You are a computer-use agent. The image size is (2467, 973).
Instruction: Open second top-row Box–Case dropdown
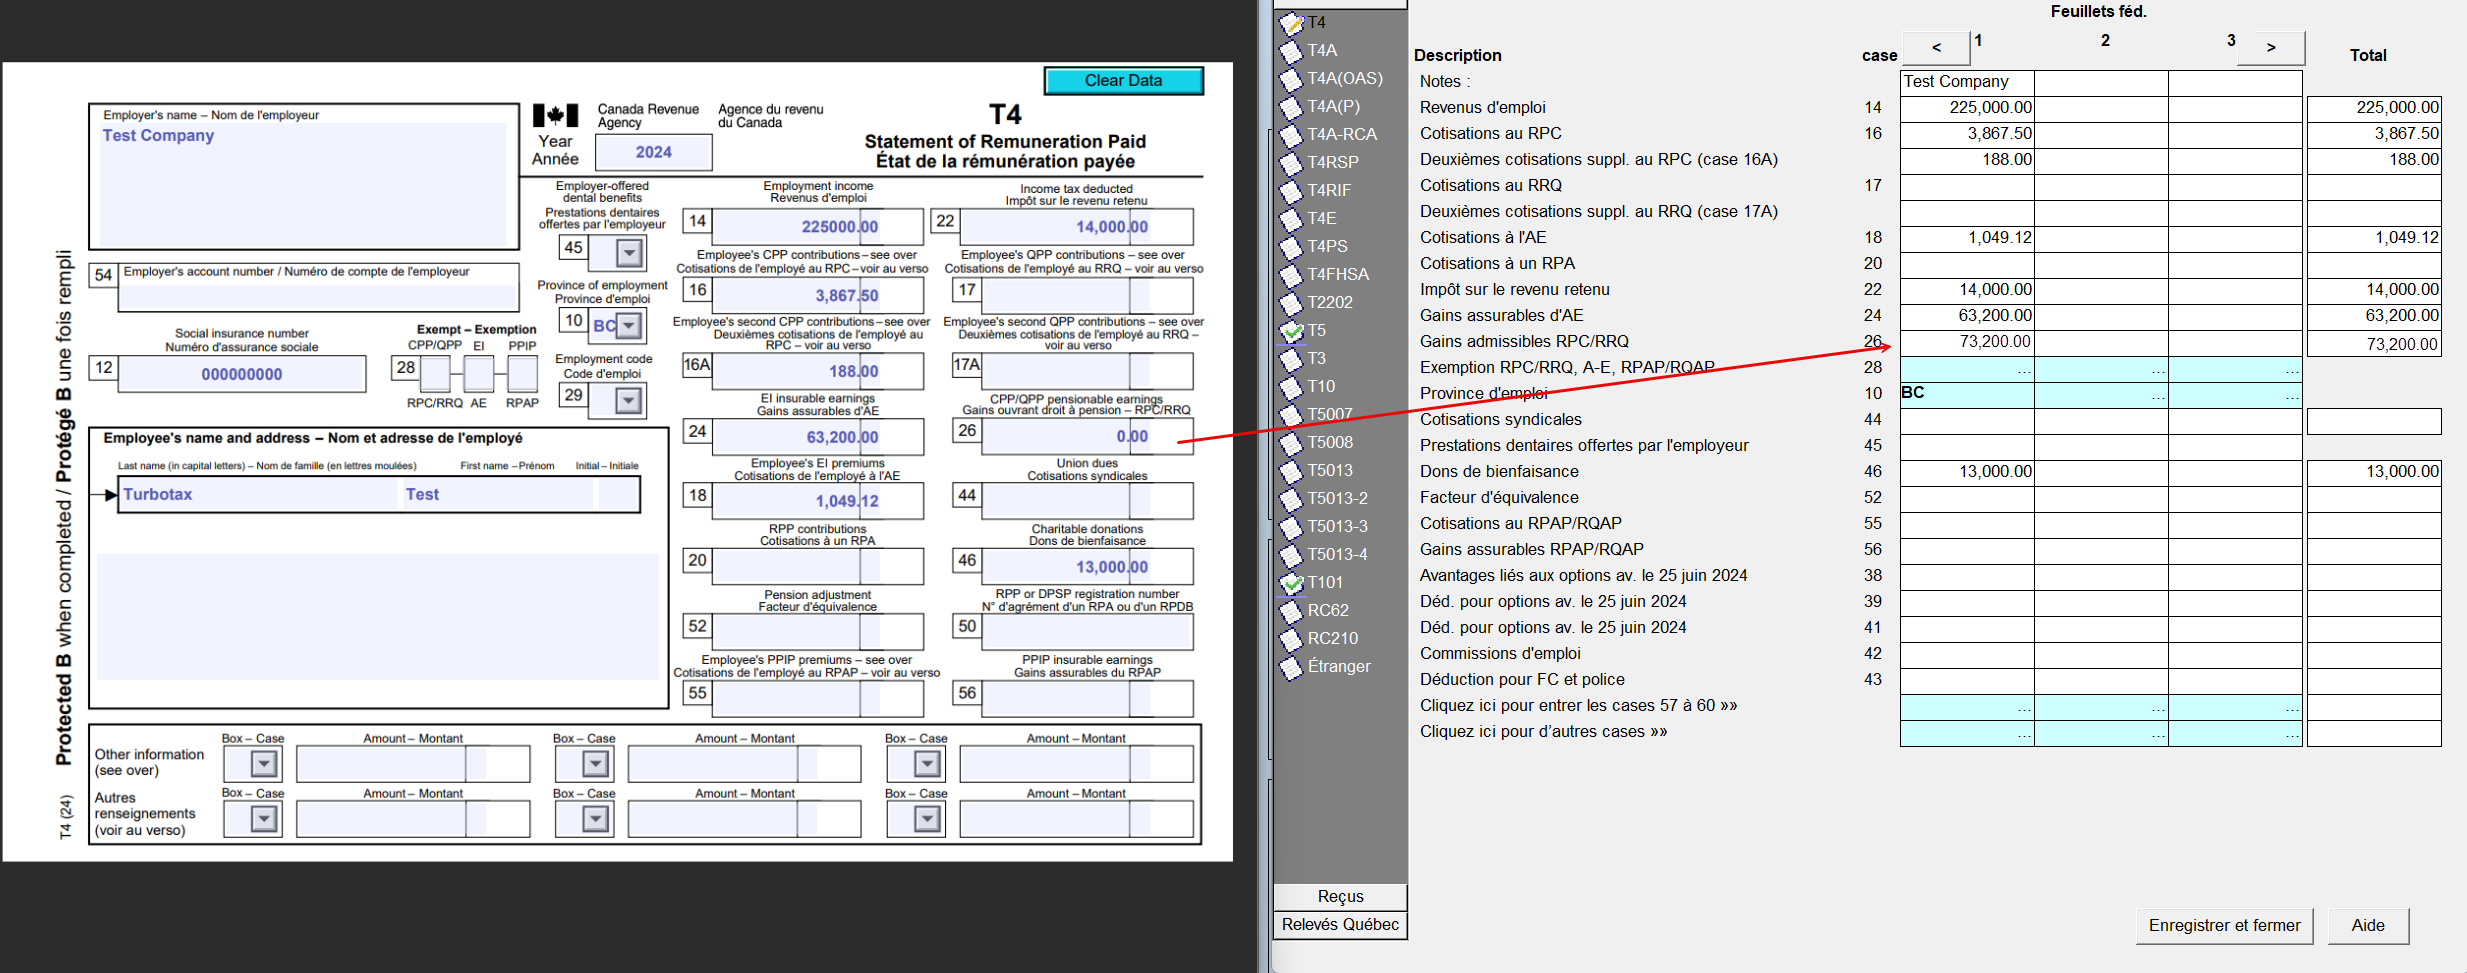pos(596,764)
